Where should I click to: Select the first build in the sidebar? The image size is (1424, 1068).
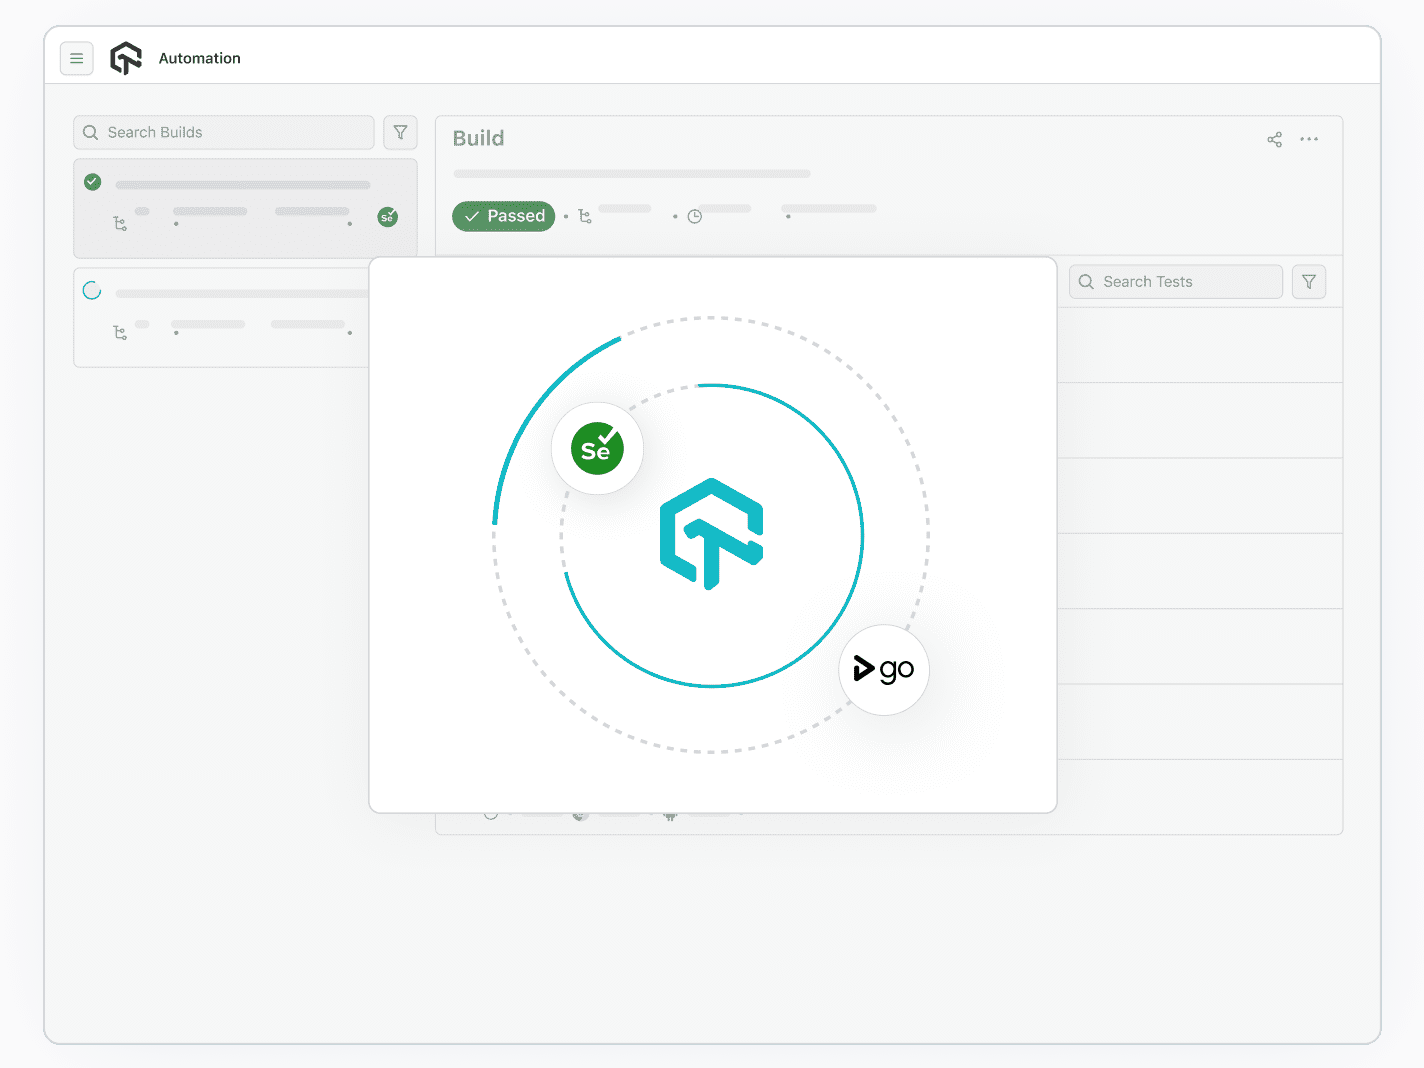[244, 208]
